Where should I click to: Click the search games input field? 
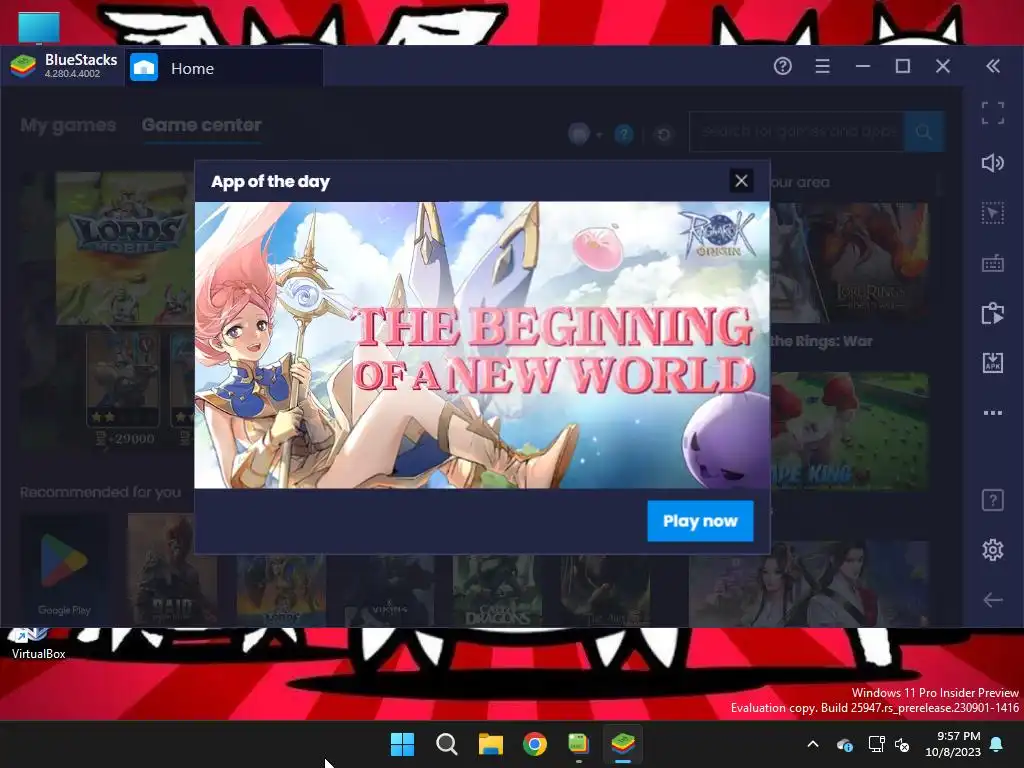click(797, 132)
